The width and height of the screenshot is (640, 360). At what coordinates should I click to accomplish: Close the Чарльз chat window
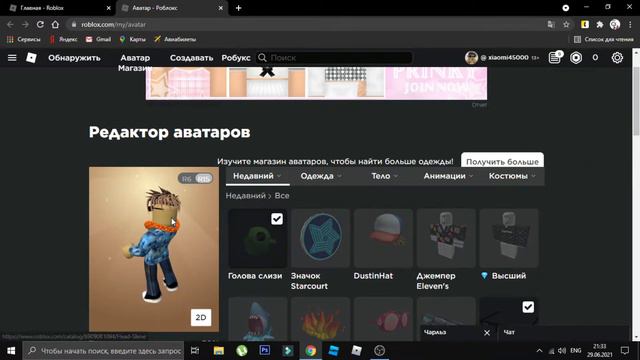487,333
